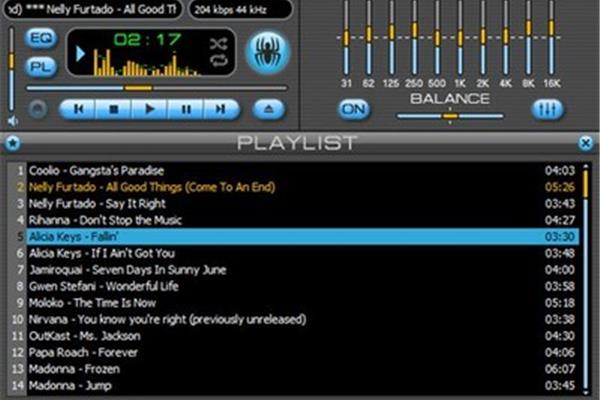Toggle repeat mode icon
This screenshot has height=400, width=600.
pyautogui.click(x=218, y=60)
